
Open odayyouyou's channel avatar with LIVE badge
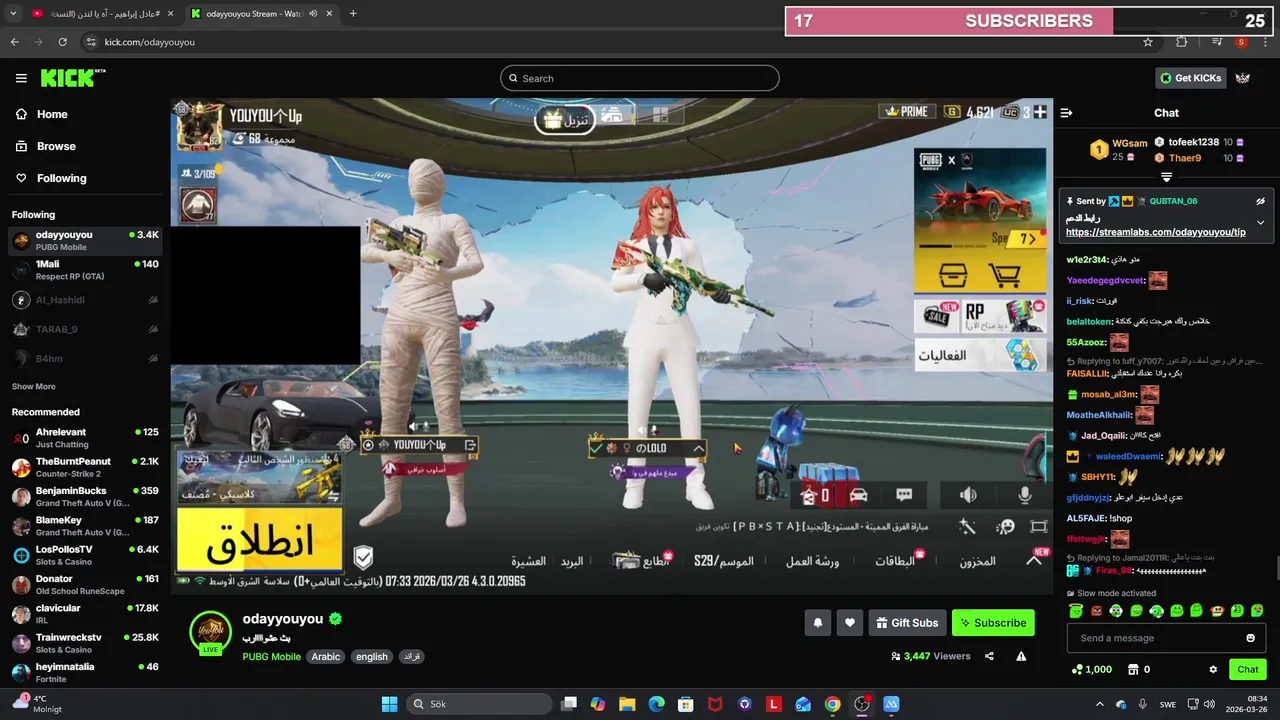[x=211, y=633]
